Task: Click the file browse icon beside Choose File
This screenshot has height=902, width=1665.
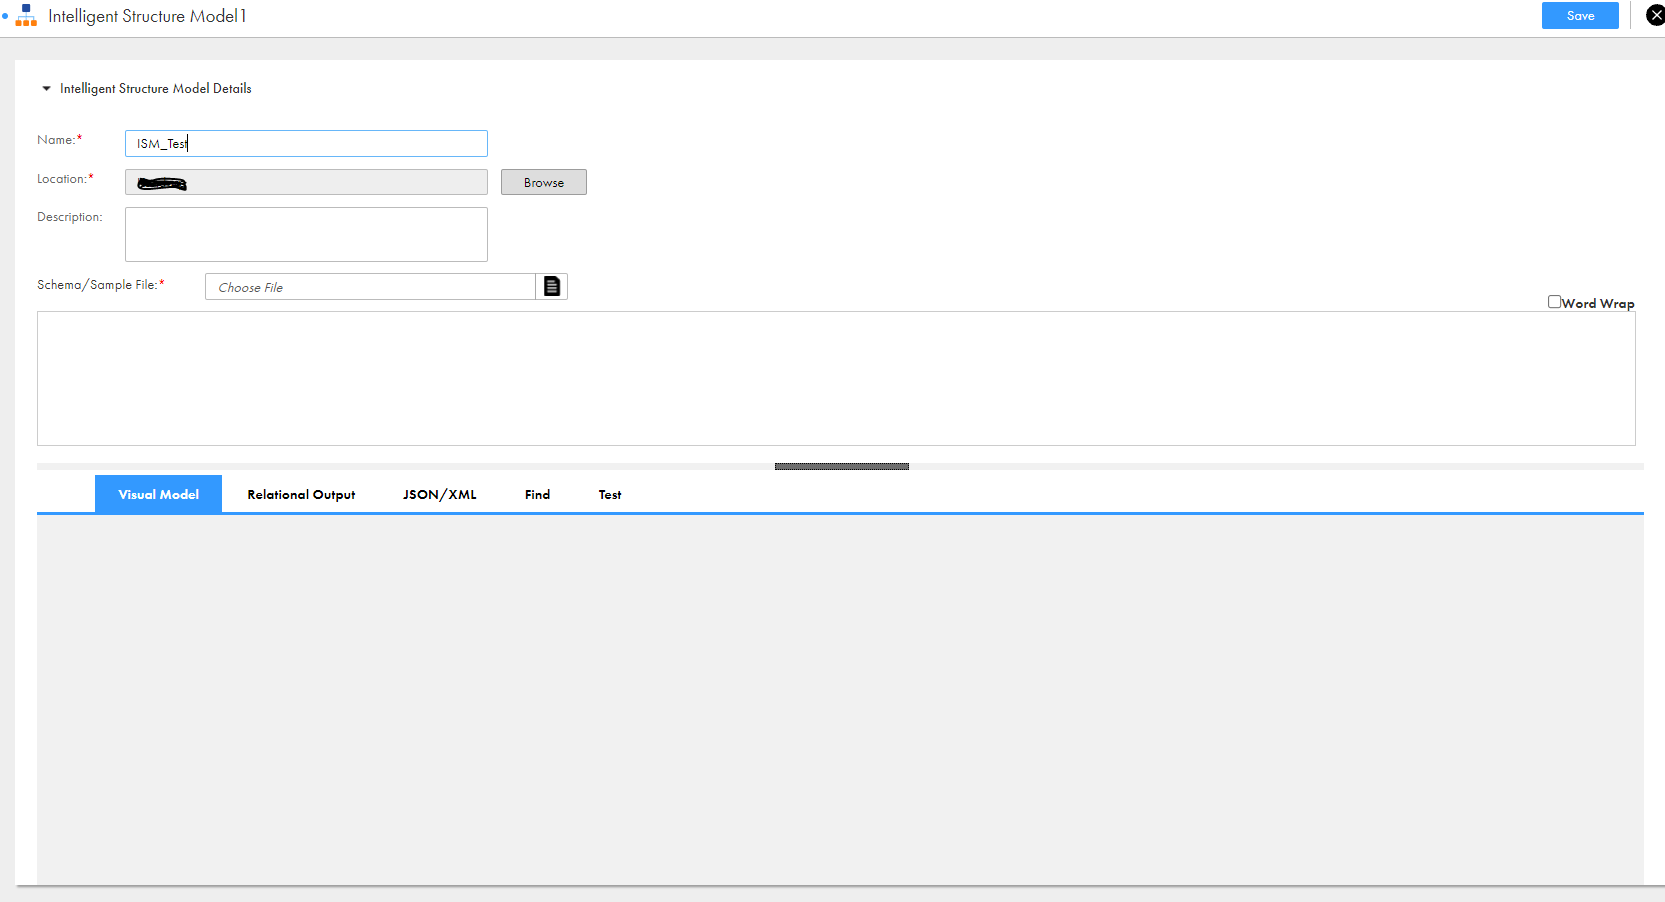Action: point(552,287)
